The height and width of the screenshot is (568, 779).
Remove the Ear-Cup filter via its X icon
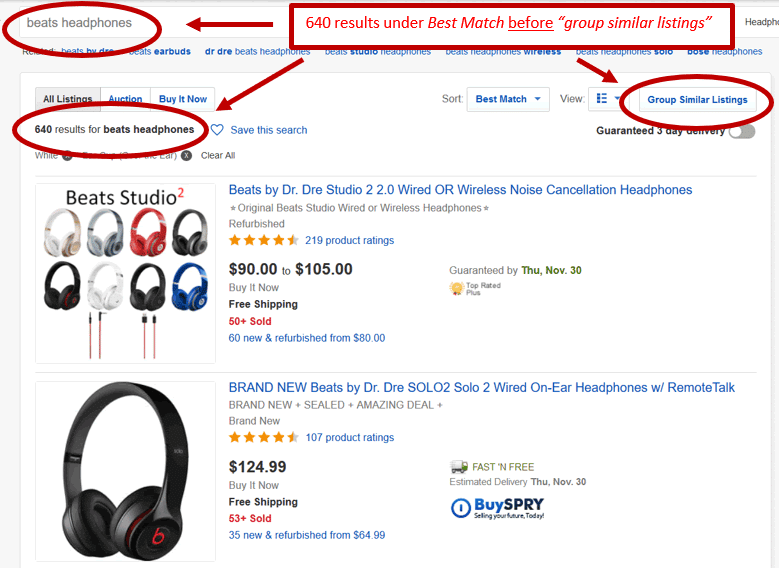186,156
